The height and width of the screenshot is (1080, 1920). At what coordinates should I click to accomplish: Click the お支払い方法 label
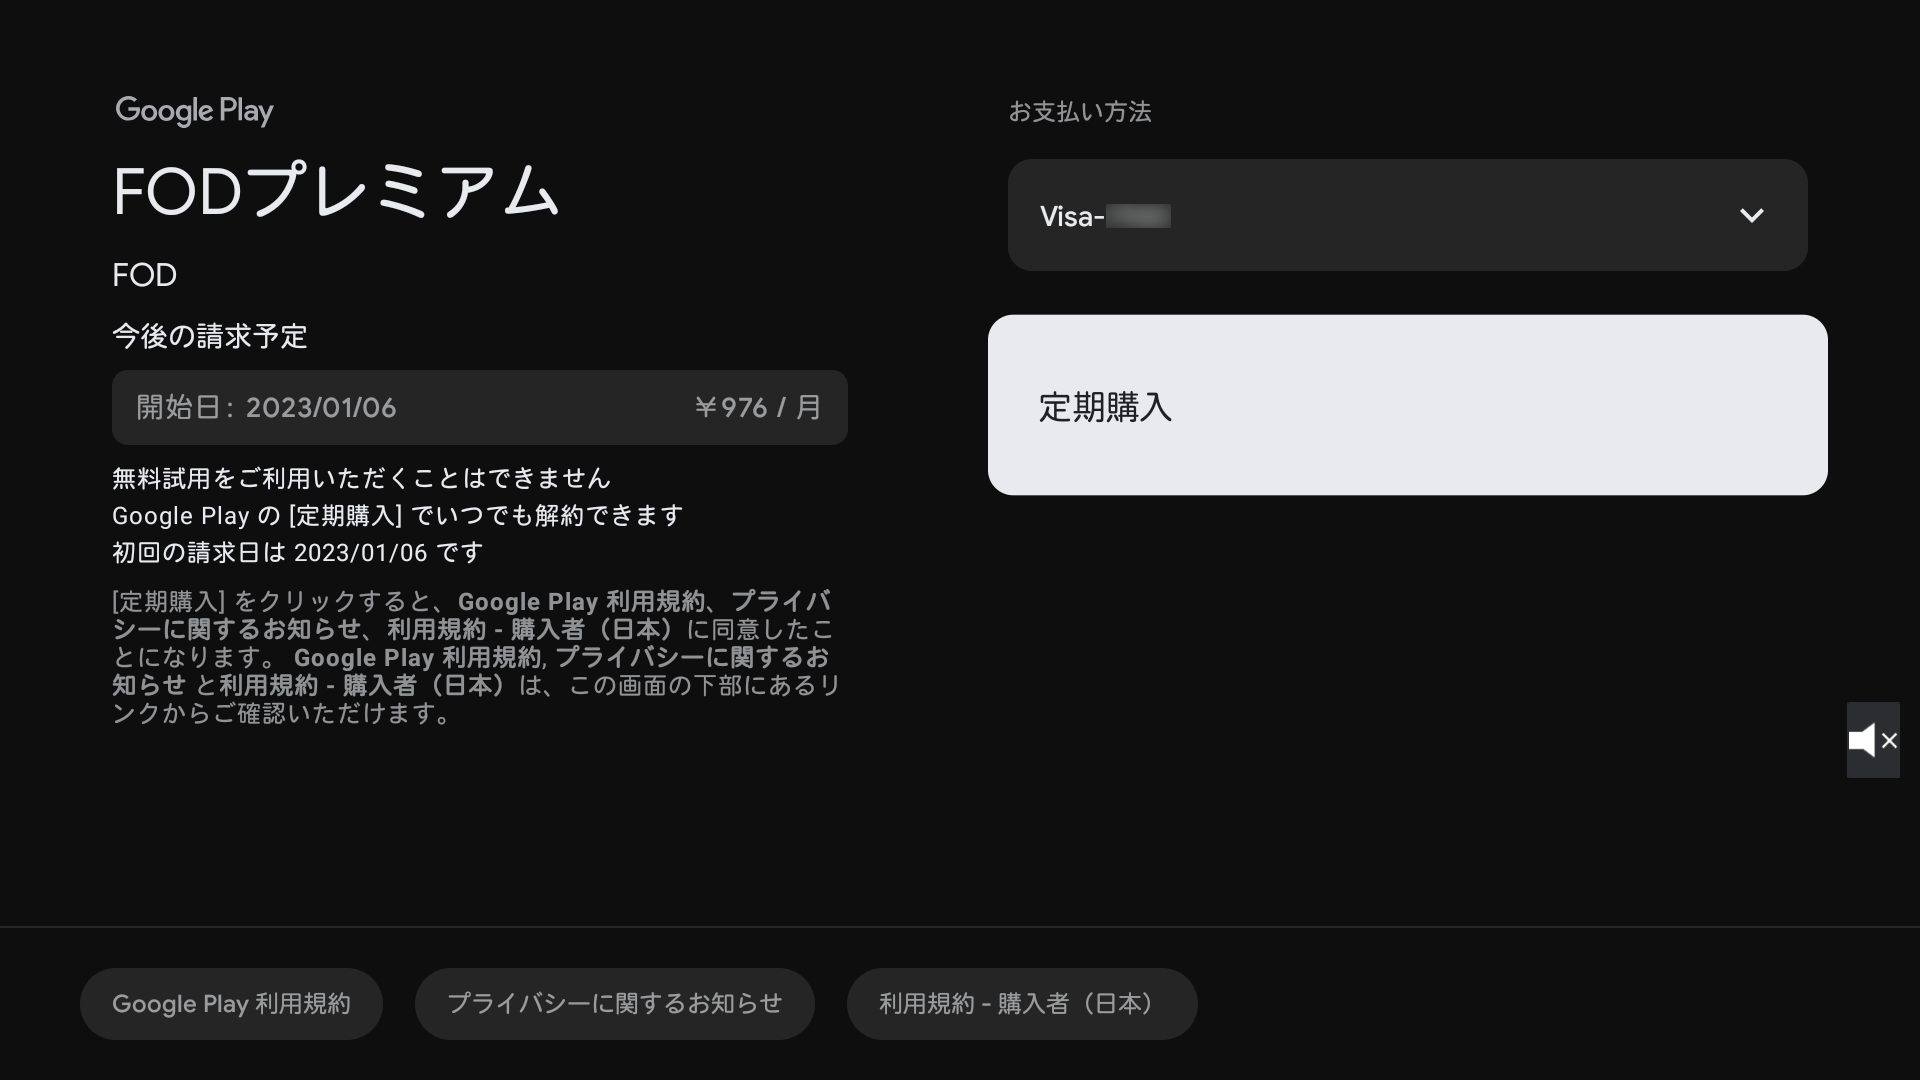click(1080, 112)
